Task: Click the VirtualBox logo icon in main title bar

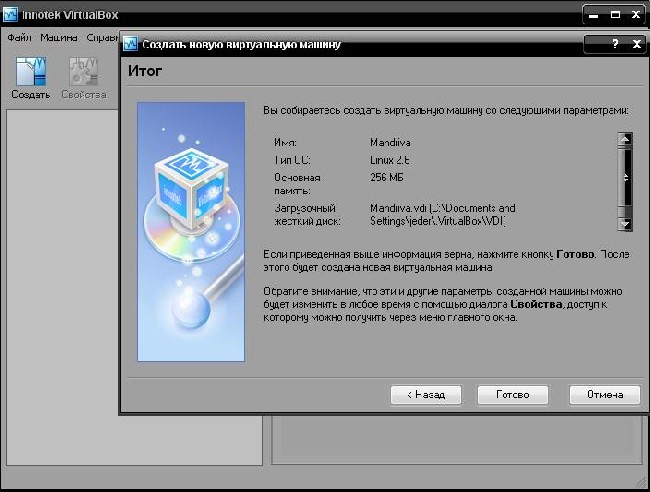Action: 10,15
